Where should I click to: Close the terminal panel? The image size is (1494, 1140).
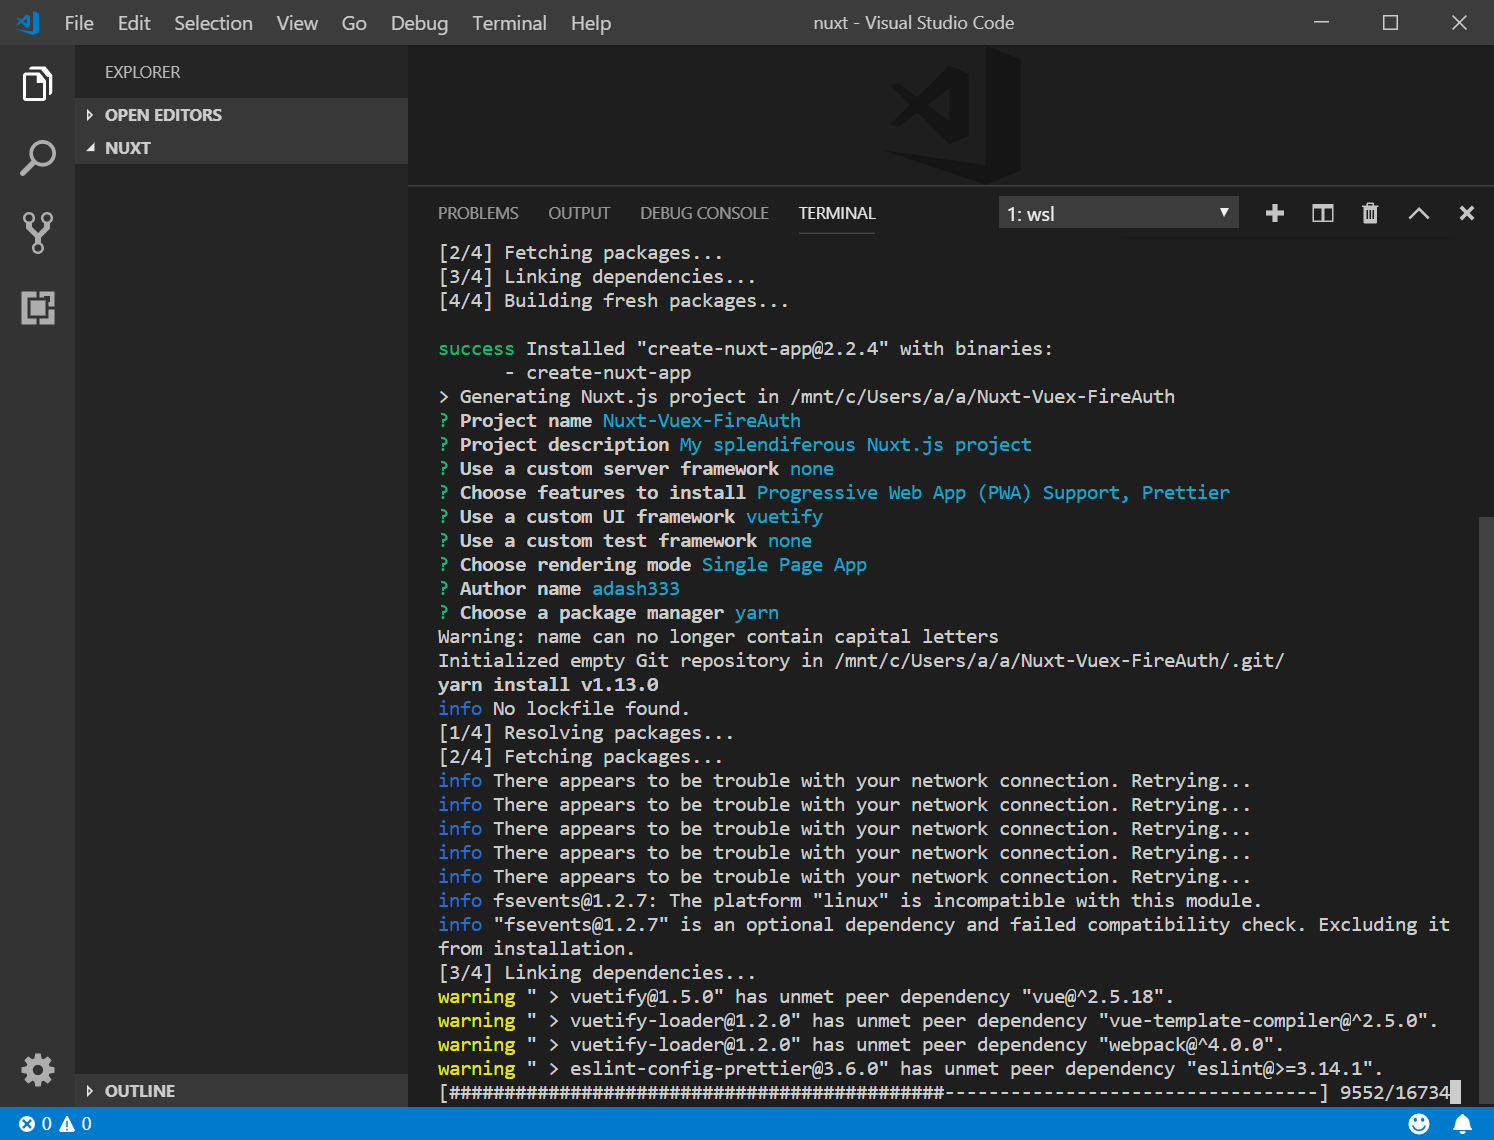[1466, 213]
